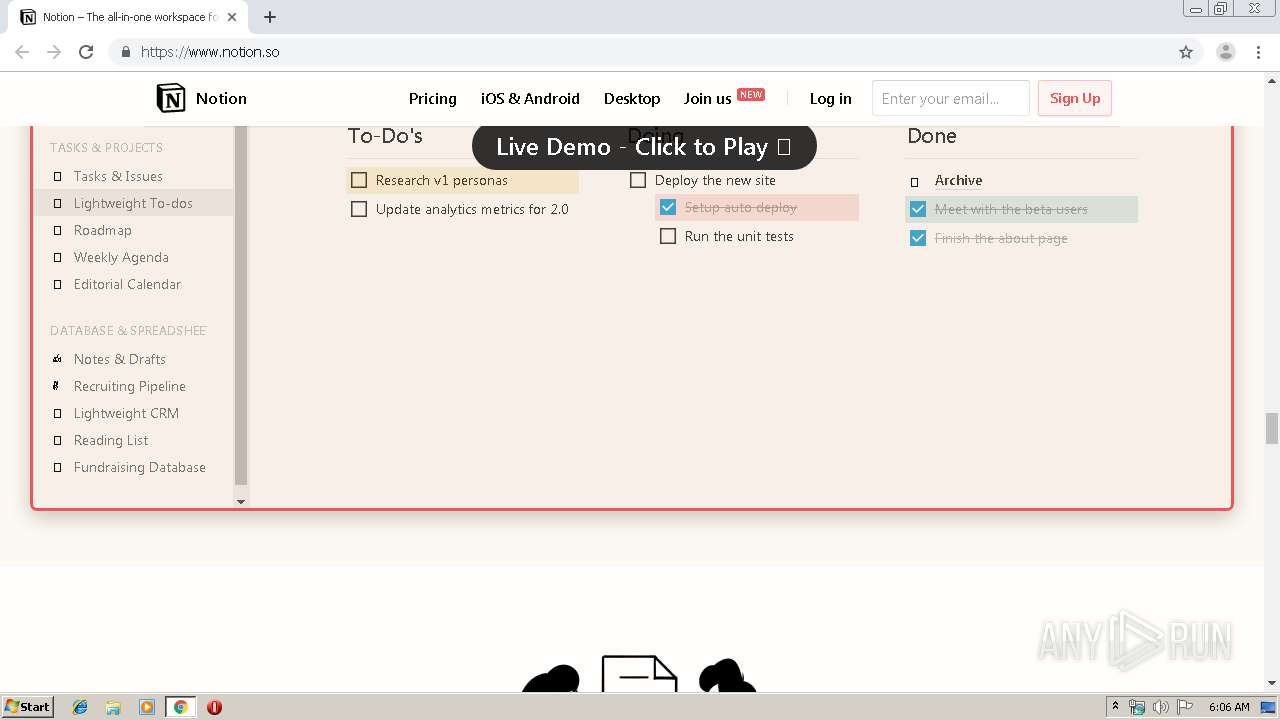This screenshot has width=1280, height=720.
Task: Open Tasks & Issues in sidebar
Action: tap(118, 177)
